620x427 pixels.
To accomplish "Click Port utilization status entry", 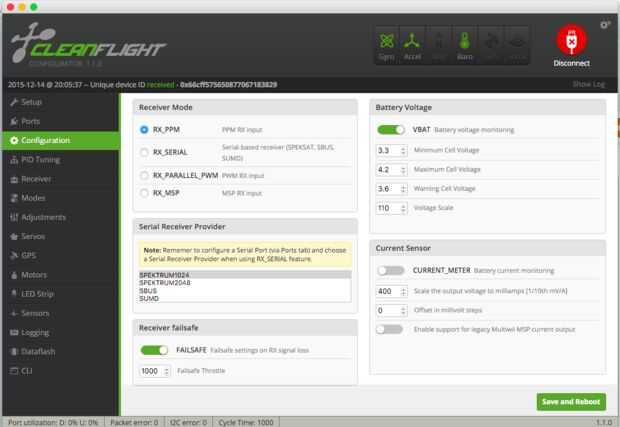I will (x=53, y=422).
